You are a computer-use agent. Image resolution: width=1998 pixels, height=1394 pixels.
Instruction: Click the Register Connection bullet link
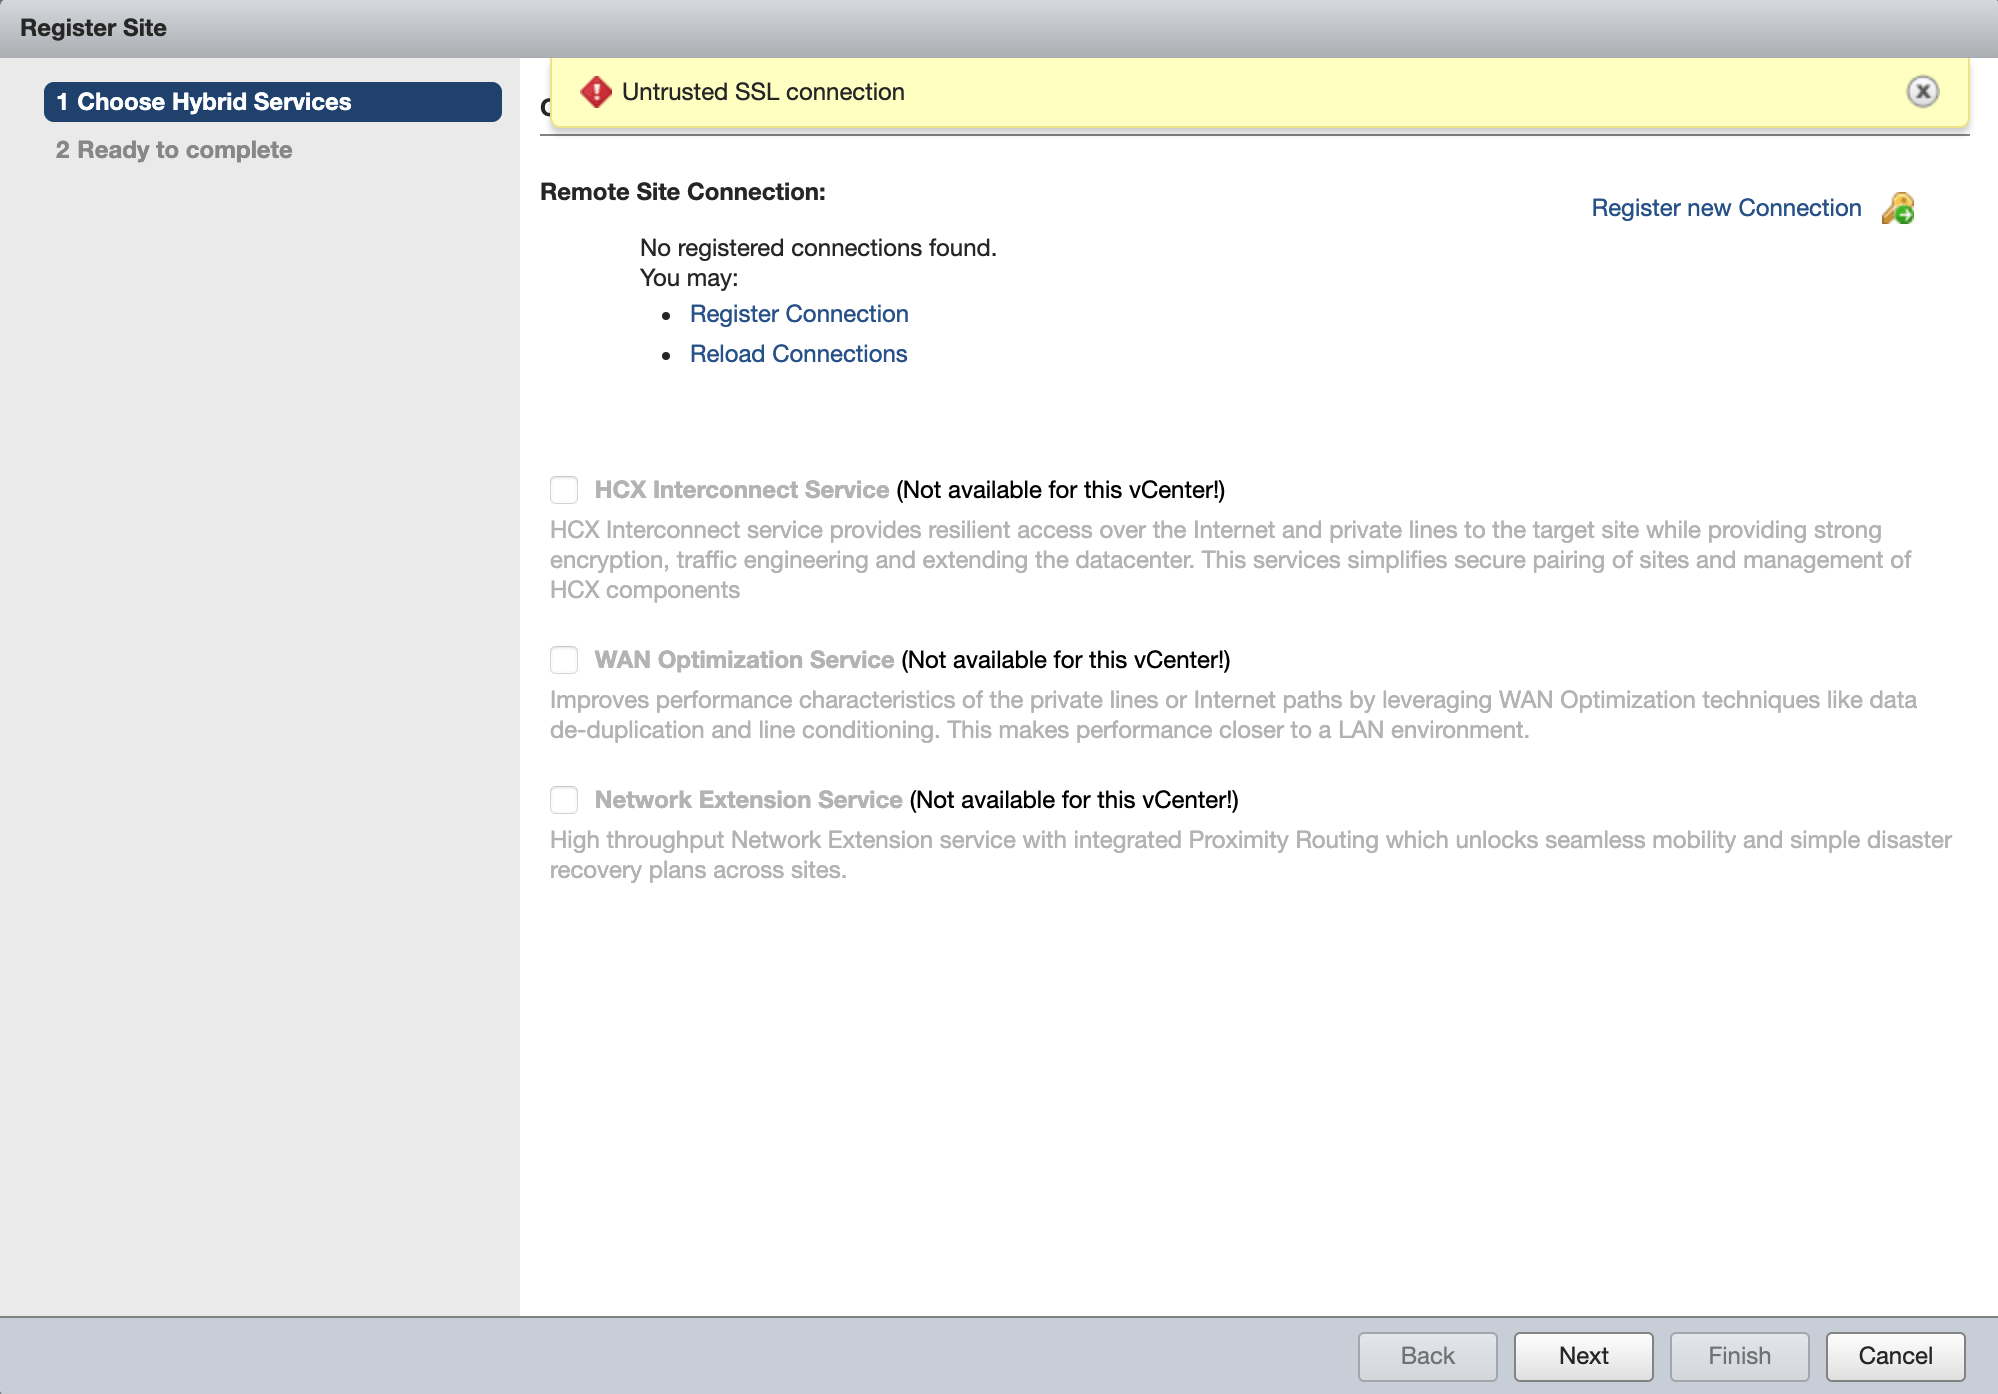pyautogui.click(x=798, y=314)
